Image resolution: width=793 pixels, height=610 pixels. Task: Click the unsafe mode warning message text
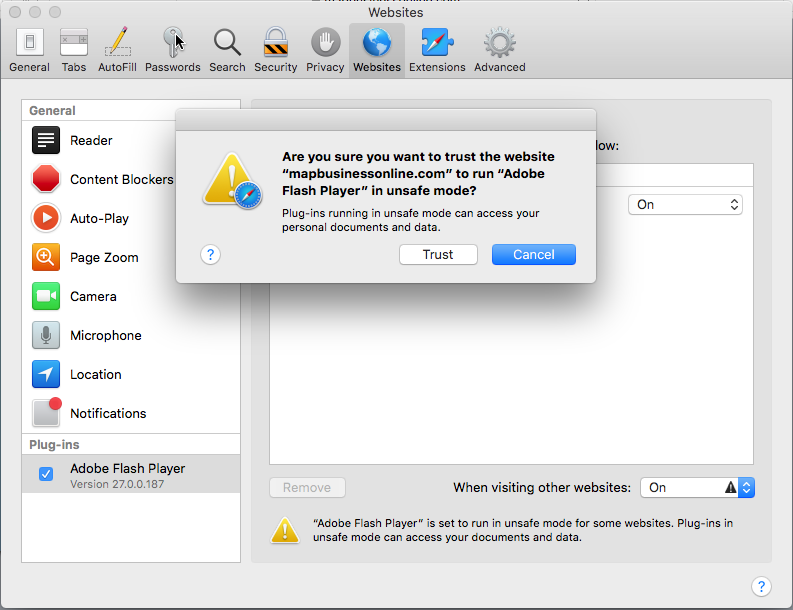click(522, 530)
